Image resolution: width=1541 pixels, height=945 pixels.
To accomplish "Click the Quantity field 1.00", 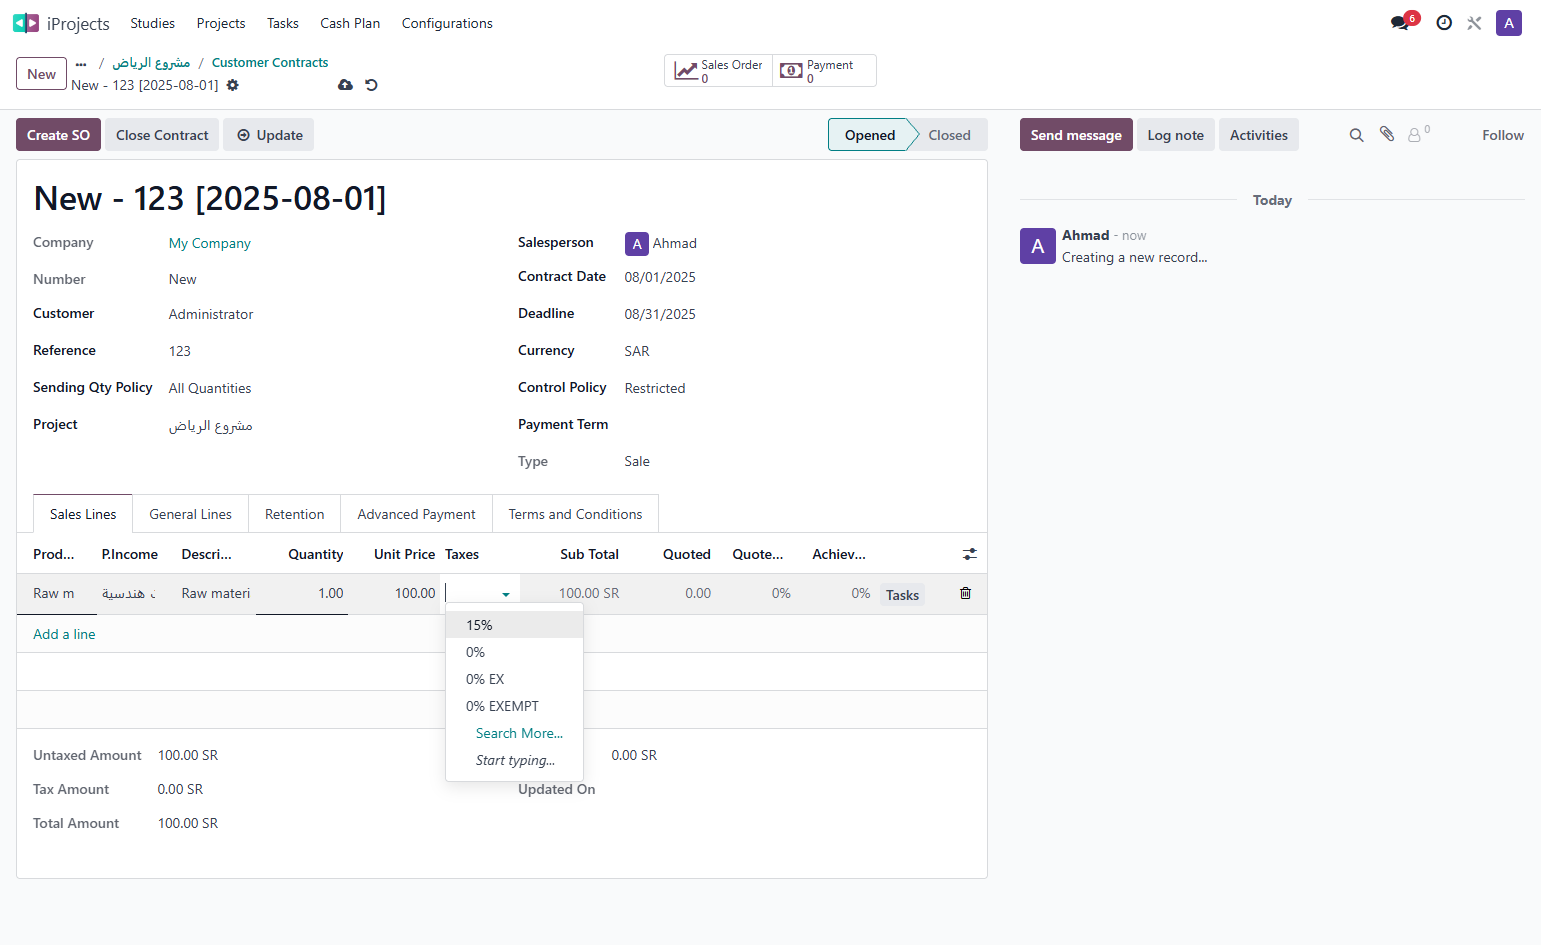I will tap(302, 593).
